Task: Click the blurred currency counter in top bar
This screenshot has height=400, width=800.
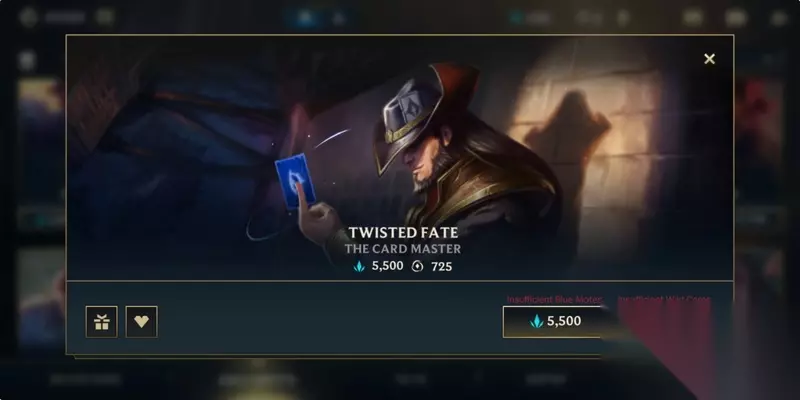Action: point(531,18)
